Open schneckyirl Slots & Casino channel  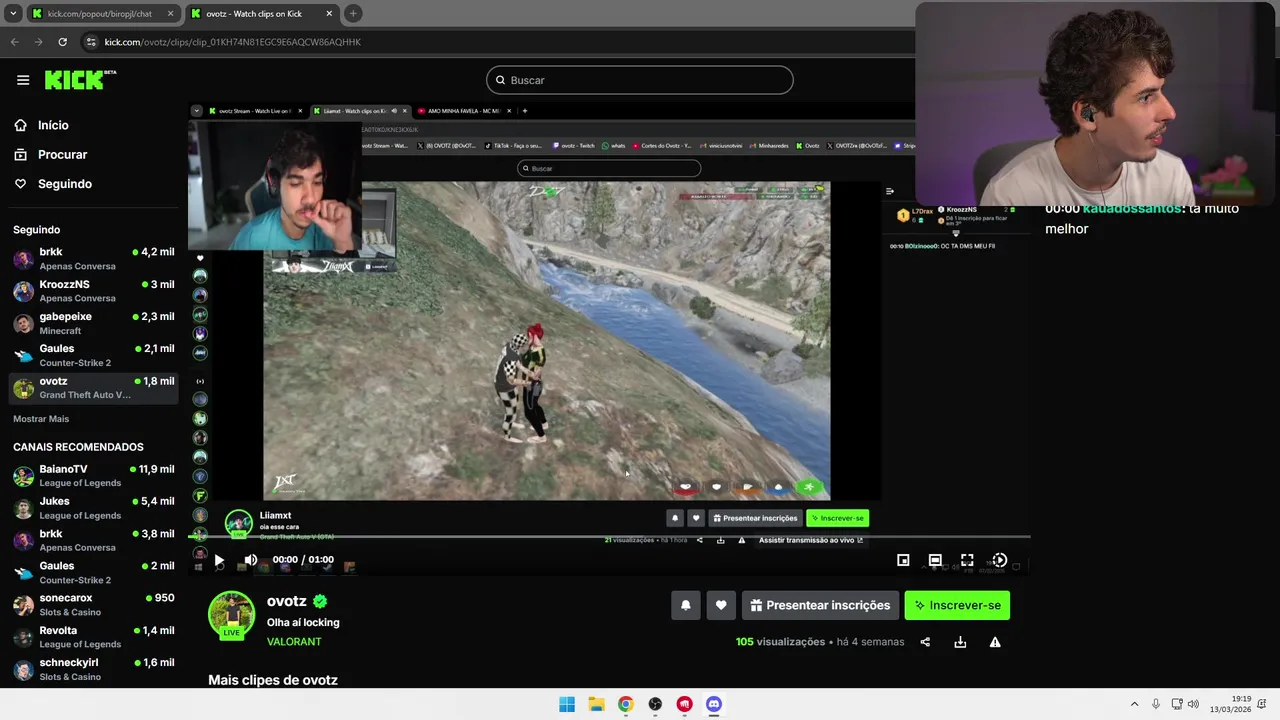pos(93,669)
